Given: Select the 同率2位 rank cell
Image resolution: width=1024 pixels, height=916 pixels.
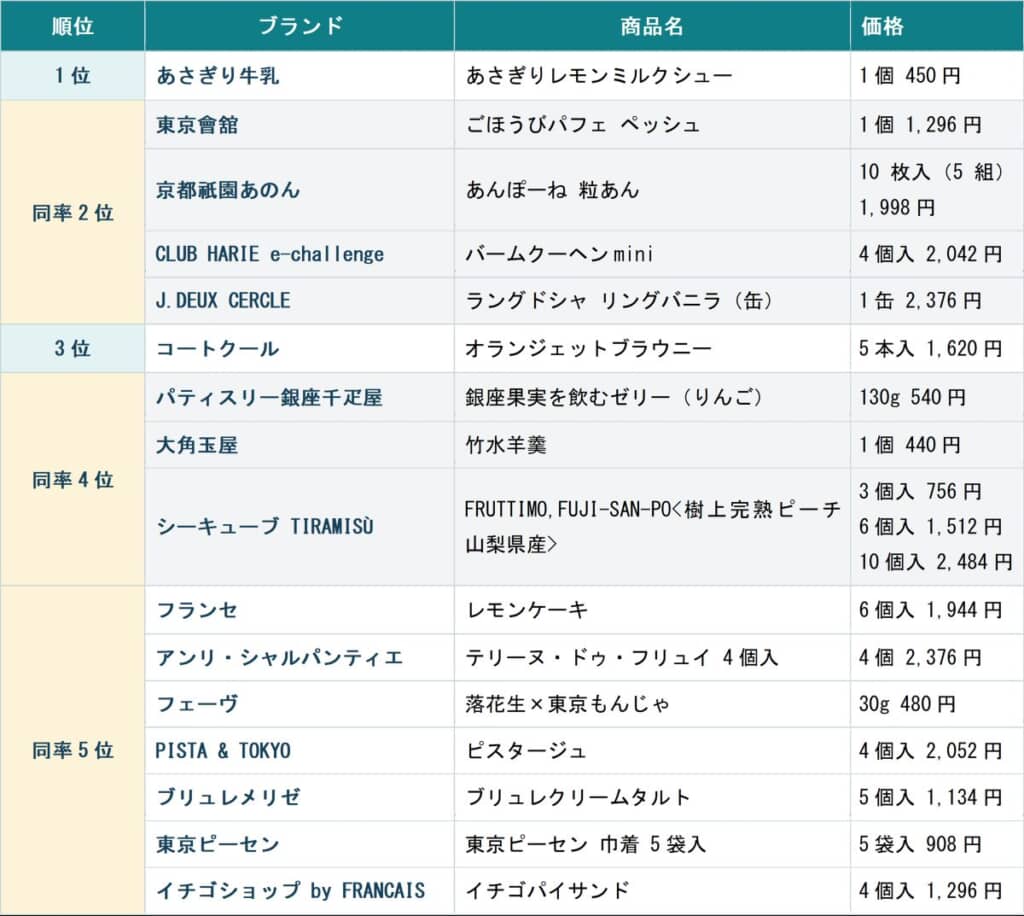Looking at the screenshot, I should tap(72, 212).
